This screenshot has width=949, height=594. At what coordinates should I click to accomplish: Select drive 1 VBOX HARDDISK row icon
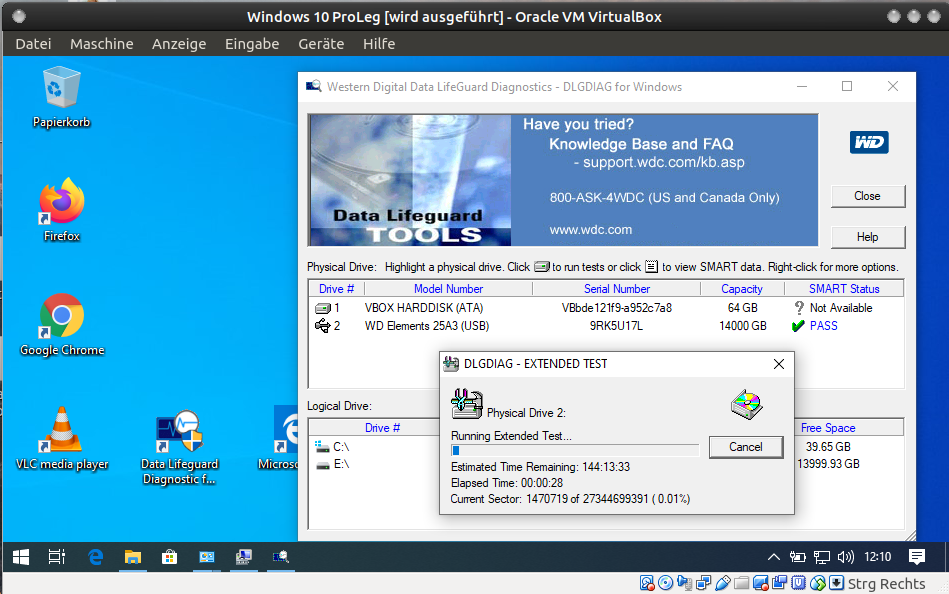(323, 308)
